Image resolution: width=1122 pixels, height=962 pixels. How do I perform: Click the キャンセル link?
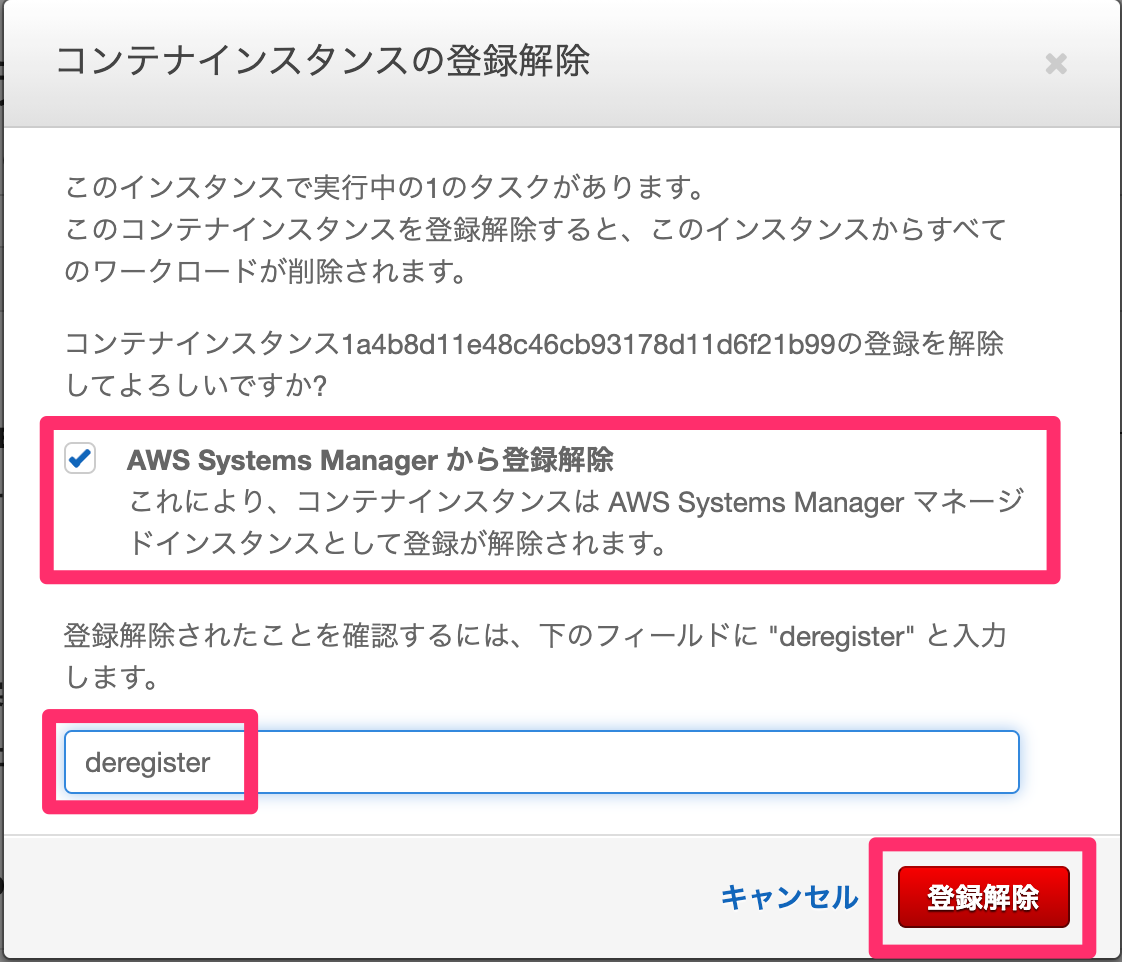click(x=789, y=897)
